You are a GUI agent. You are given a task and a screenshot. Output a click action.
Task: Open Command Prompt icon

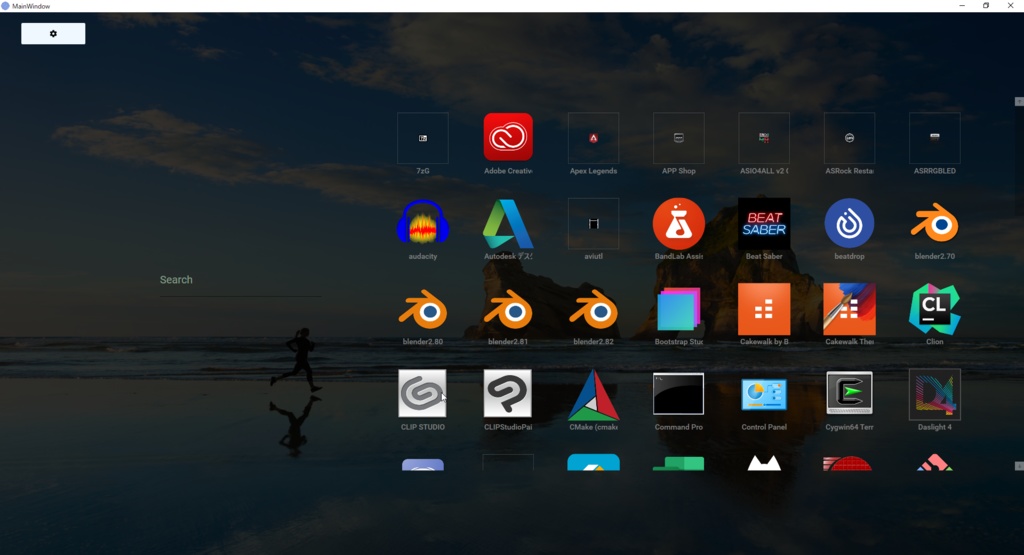click(679, 394)
